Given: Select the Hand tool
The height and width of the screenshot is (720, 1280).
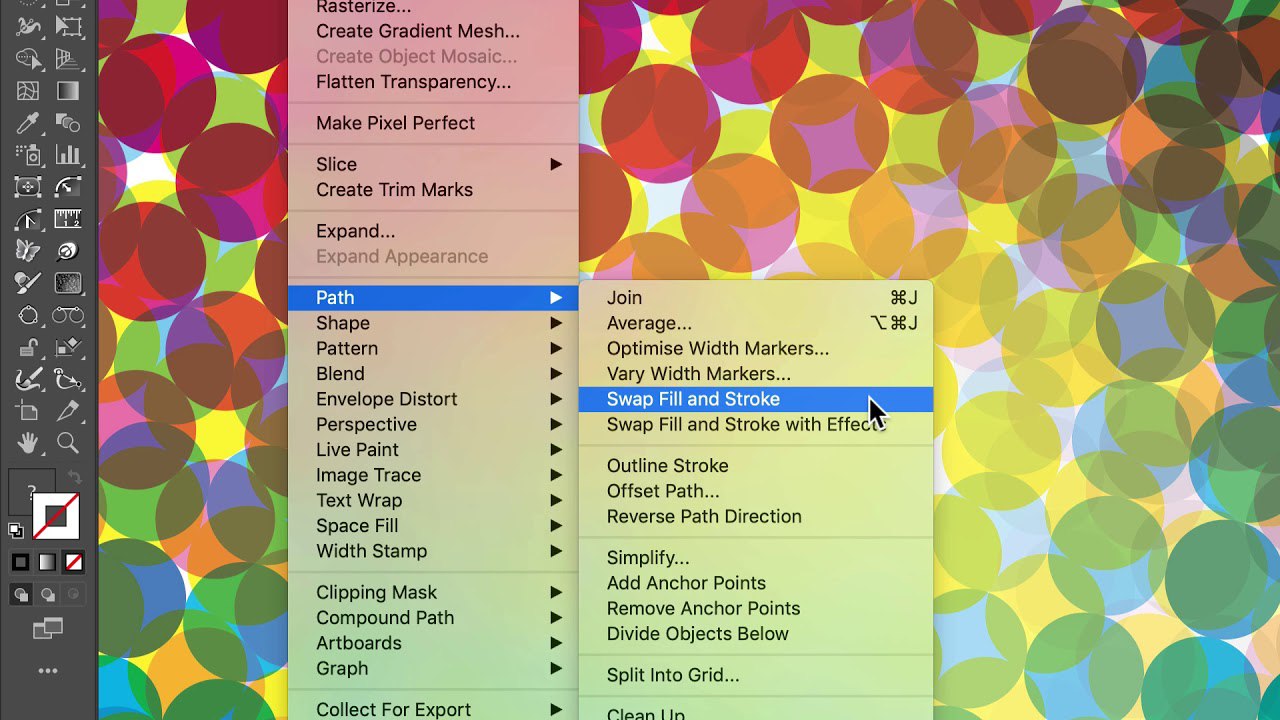Looking at the screenshot, I should tap(28, 443).
